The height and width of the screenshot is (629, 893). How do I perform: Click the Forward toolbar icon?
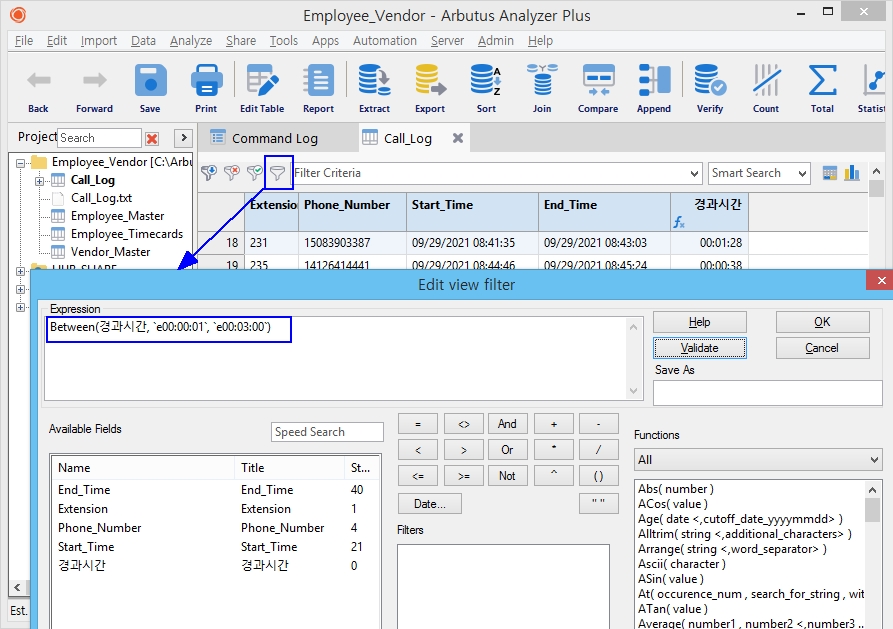click(95, 88)
